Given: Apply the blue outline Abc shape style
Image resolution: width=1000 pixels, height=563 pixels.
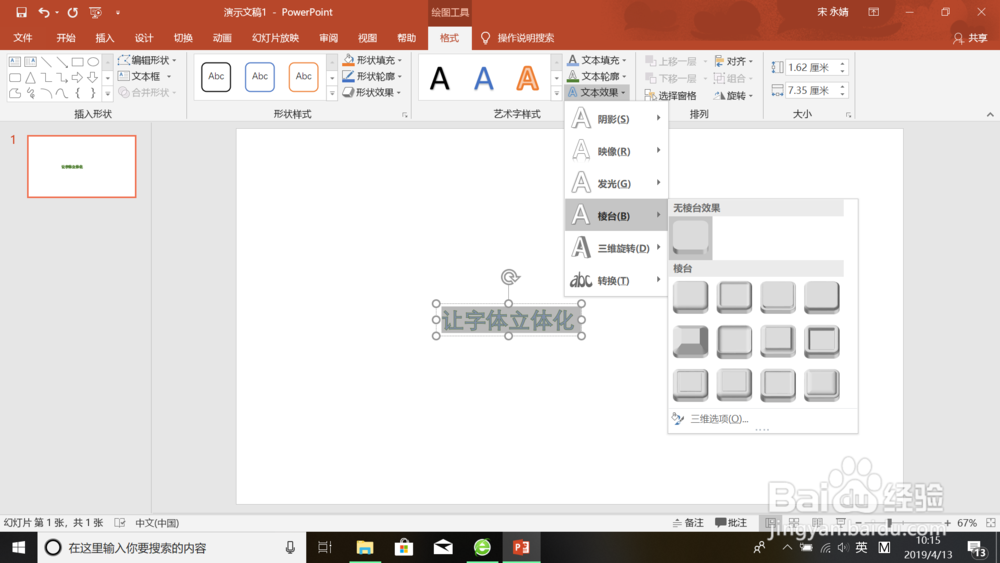Looking at the screenshot, I should (x=260, y=77).
